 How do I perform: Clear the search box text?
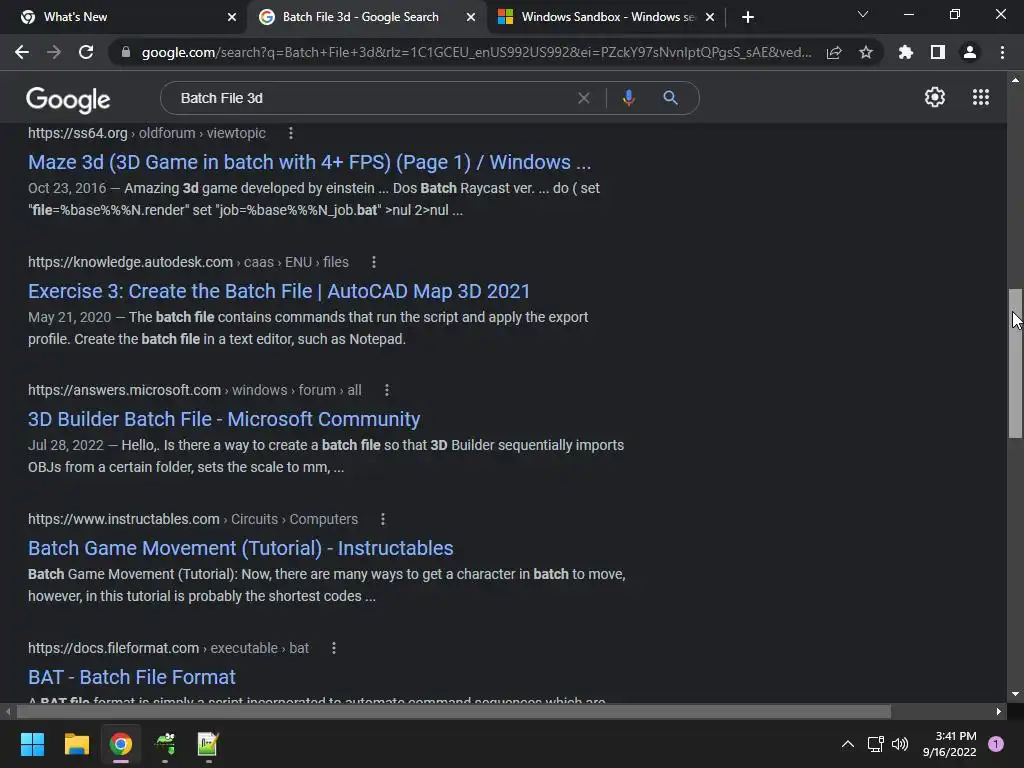(584, 98)
